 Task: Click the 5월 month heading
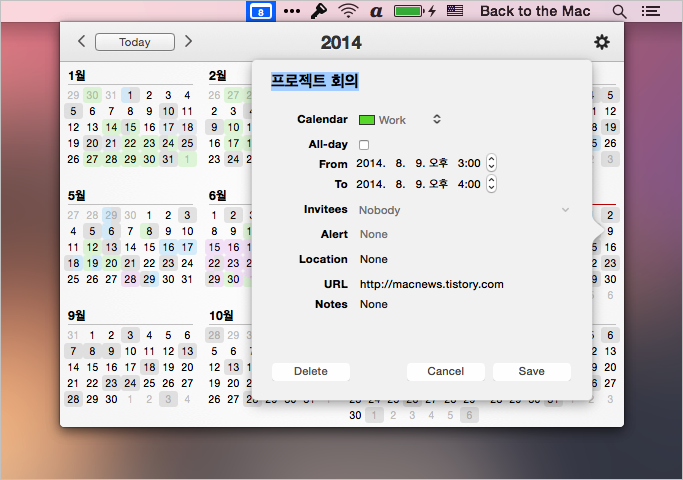[x=77, y=196]
